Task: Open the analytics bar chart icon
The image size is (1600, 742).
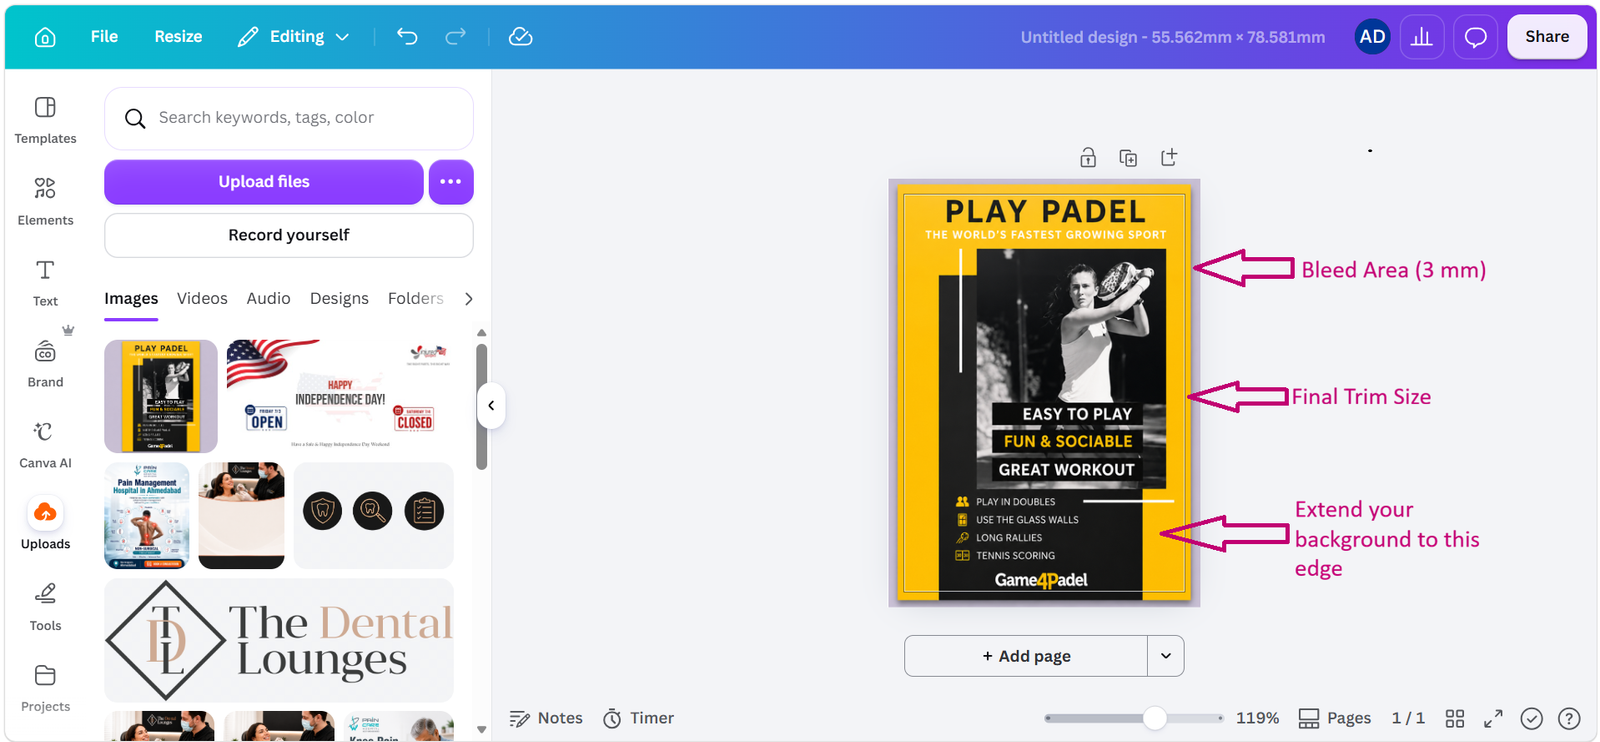Action: coord(1421,37)
